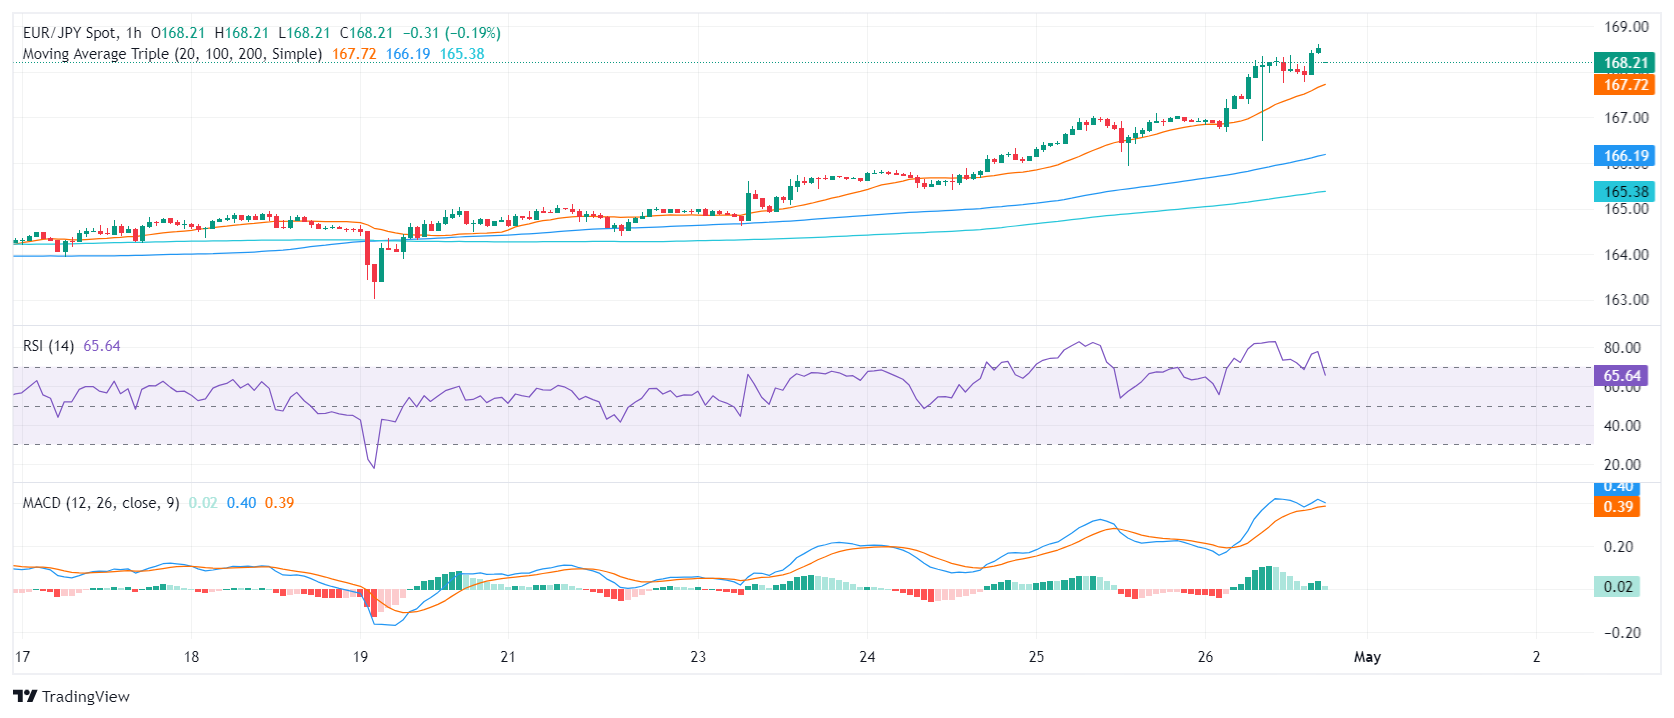Viewport: 1674px width, 718px height.
Task: Click the orange 167.72 price axis tag
Action: (1625, 85)
